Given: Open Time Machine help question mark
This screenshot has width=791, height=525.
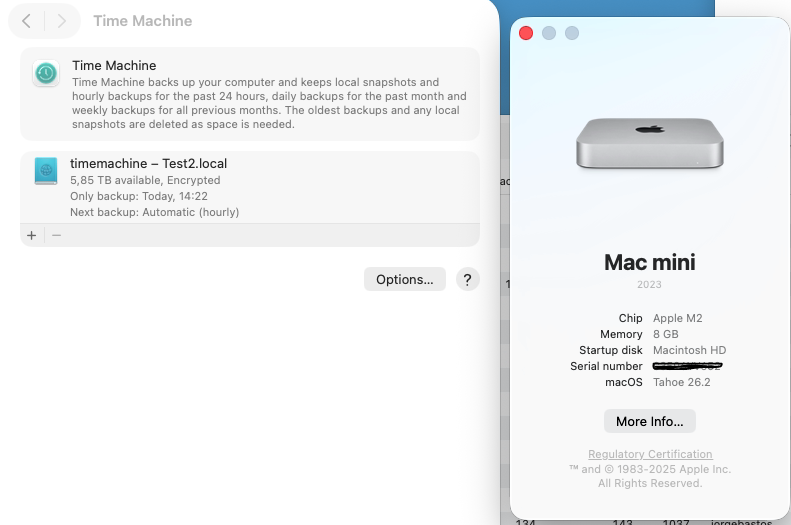Looking at the screenshot, I should (x=468, y=279).
